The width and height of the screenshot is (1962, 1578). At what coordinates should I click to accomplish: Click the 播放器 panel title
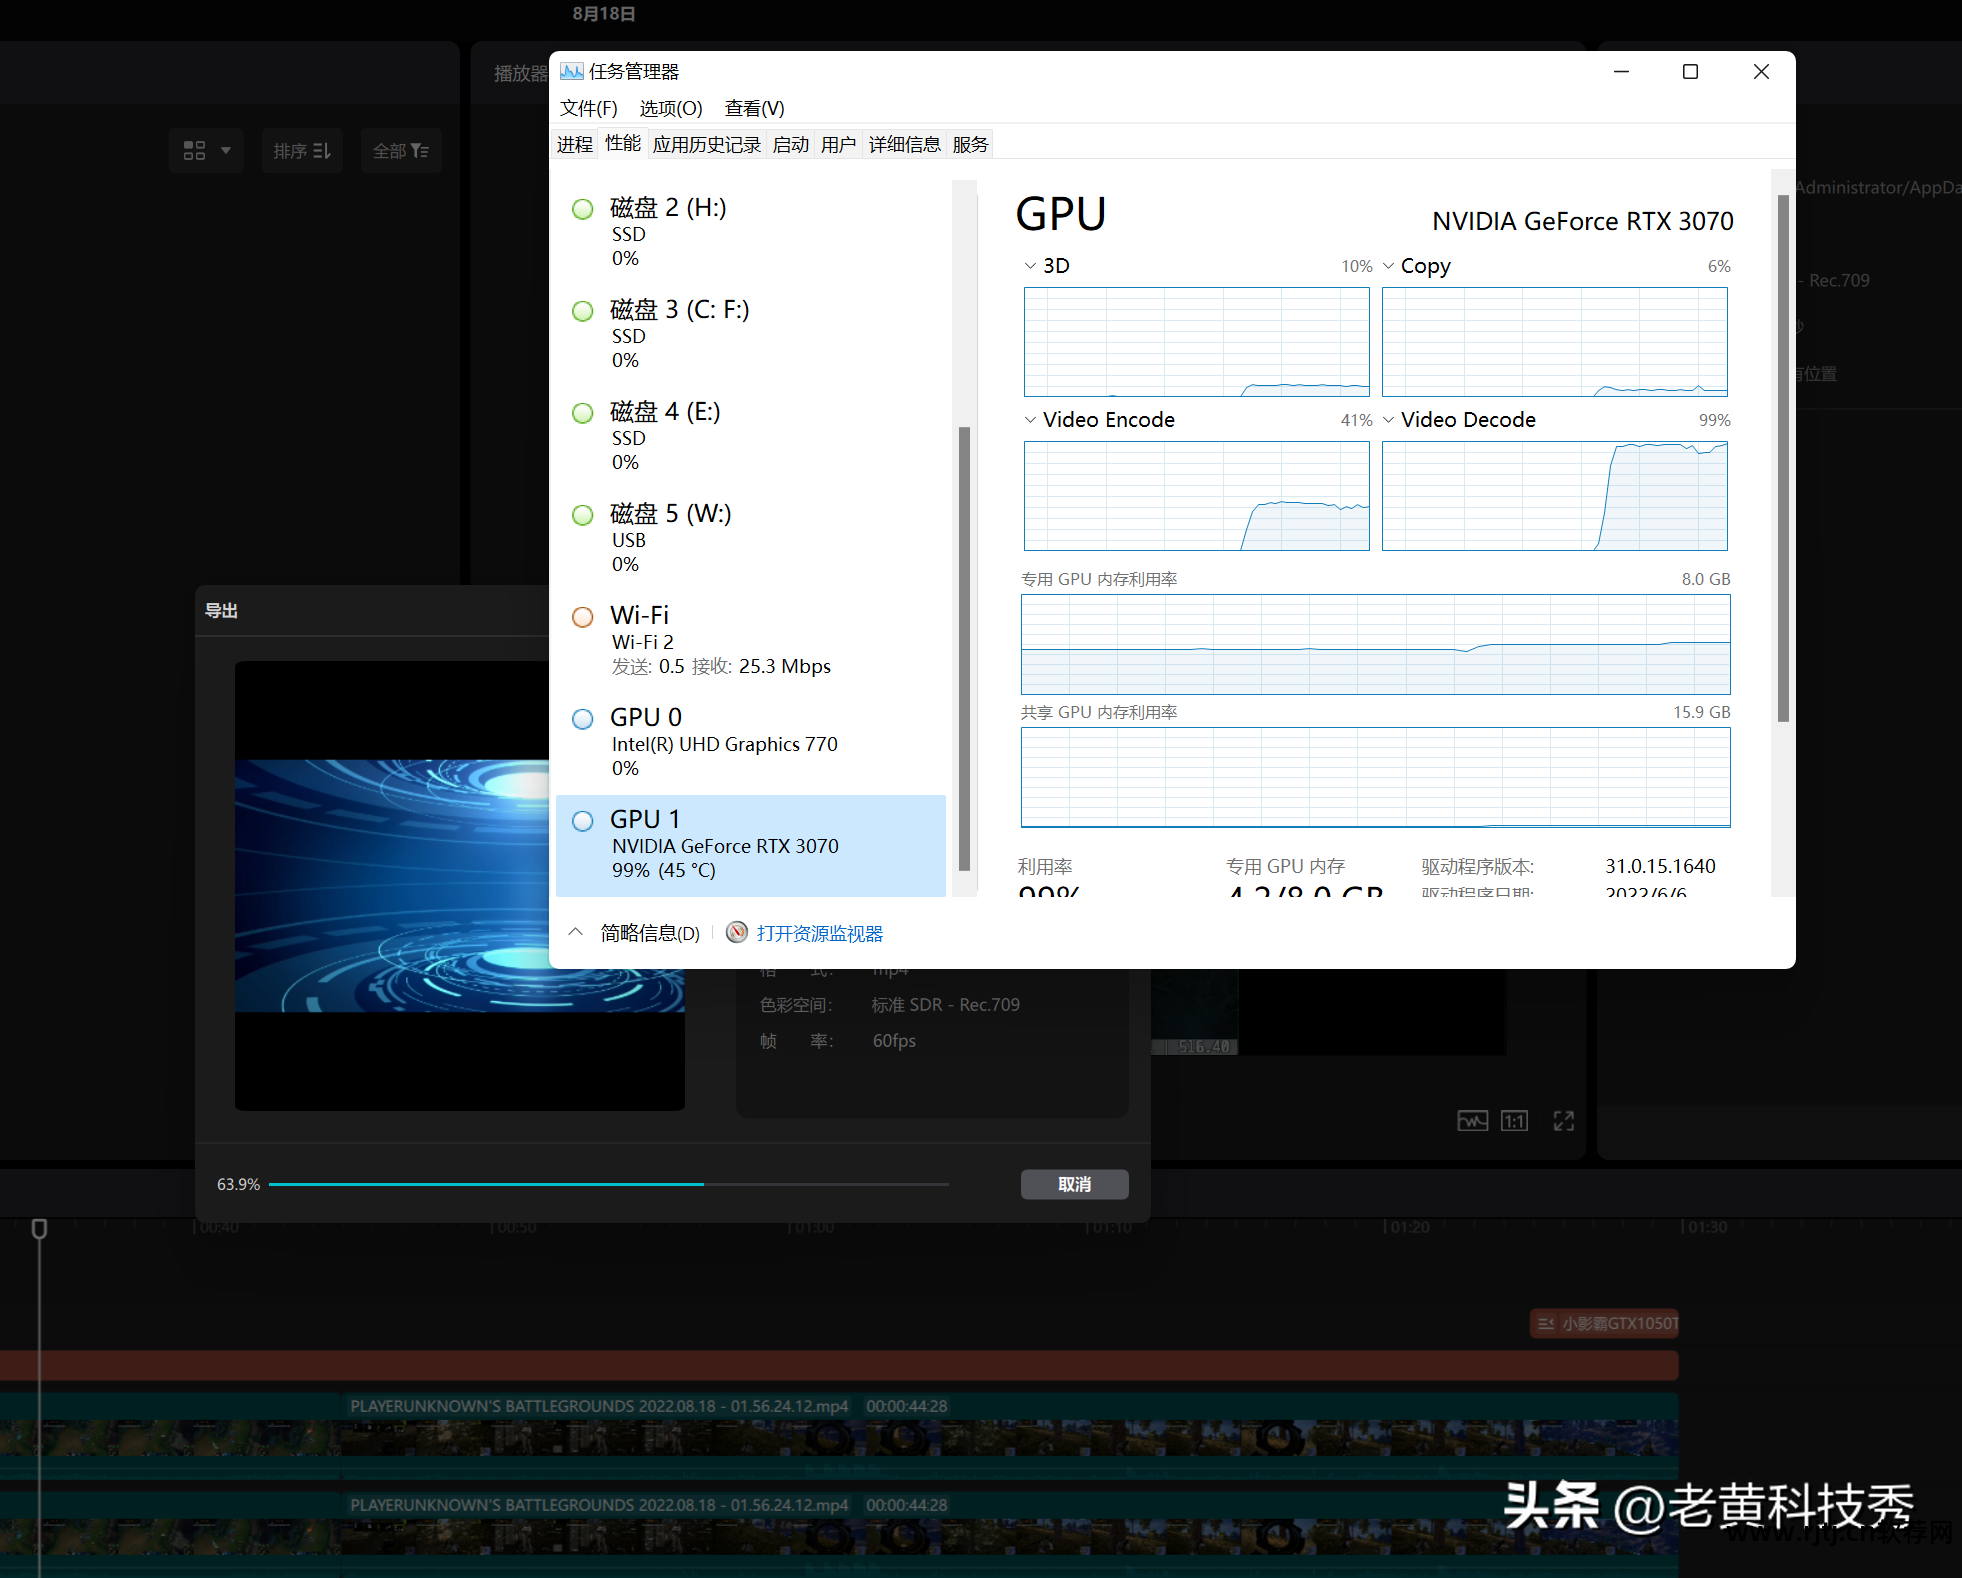[x=521, y=73]
